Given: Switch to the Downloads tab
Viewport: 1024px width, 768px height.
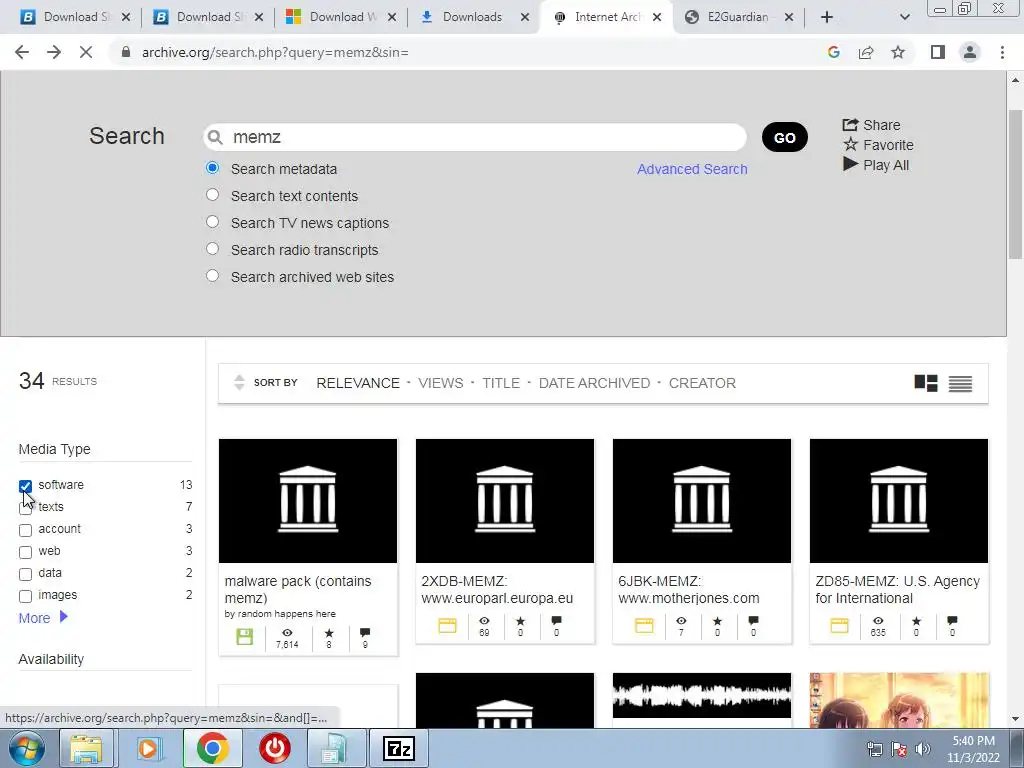Looking at the screenshot, I should point(473,17).
